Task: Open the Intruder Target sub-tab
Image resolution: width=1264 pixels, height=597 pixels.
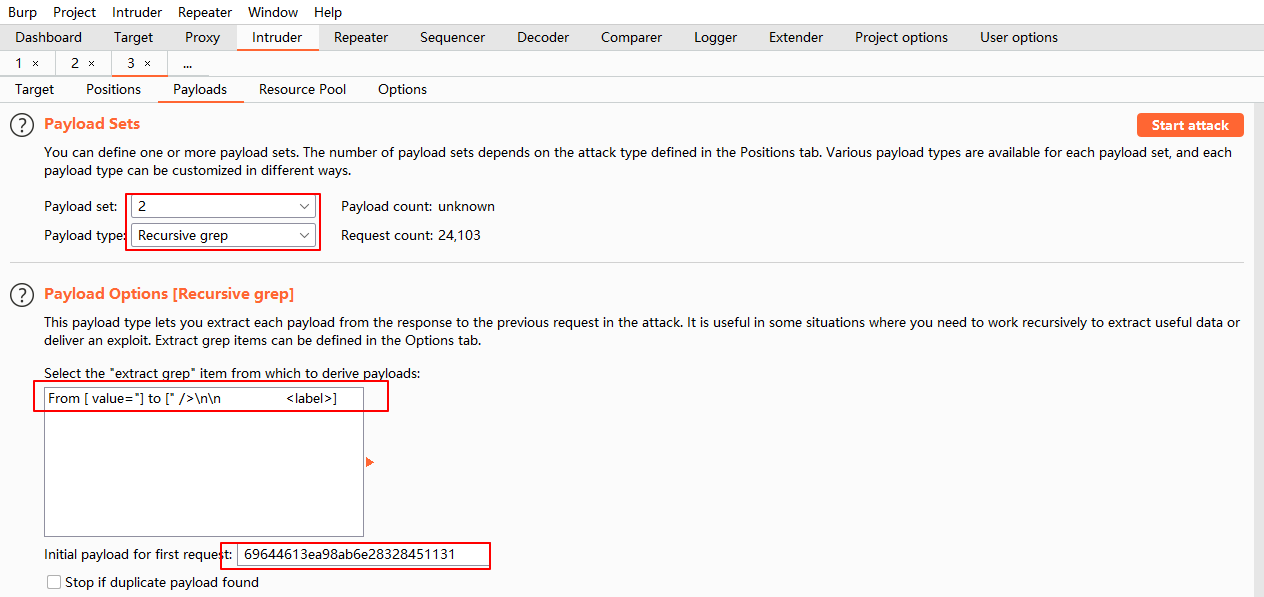Action: point(35,89)
